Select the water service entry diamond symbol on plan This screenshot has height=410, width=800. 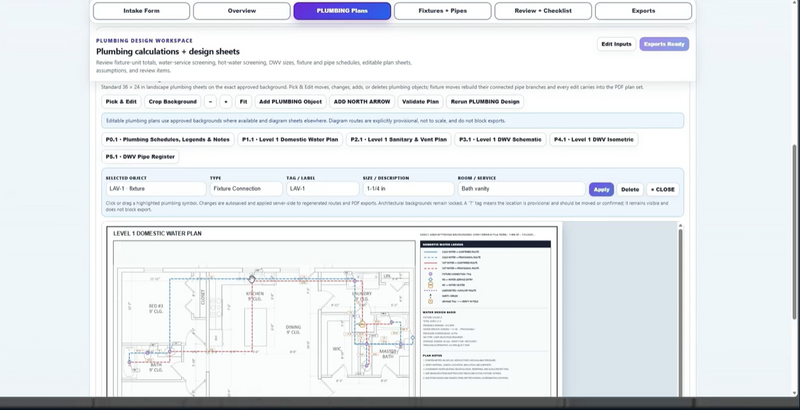413,338
